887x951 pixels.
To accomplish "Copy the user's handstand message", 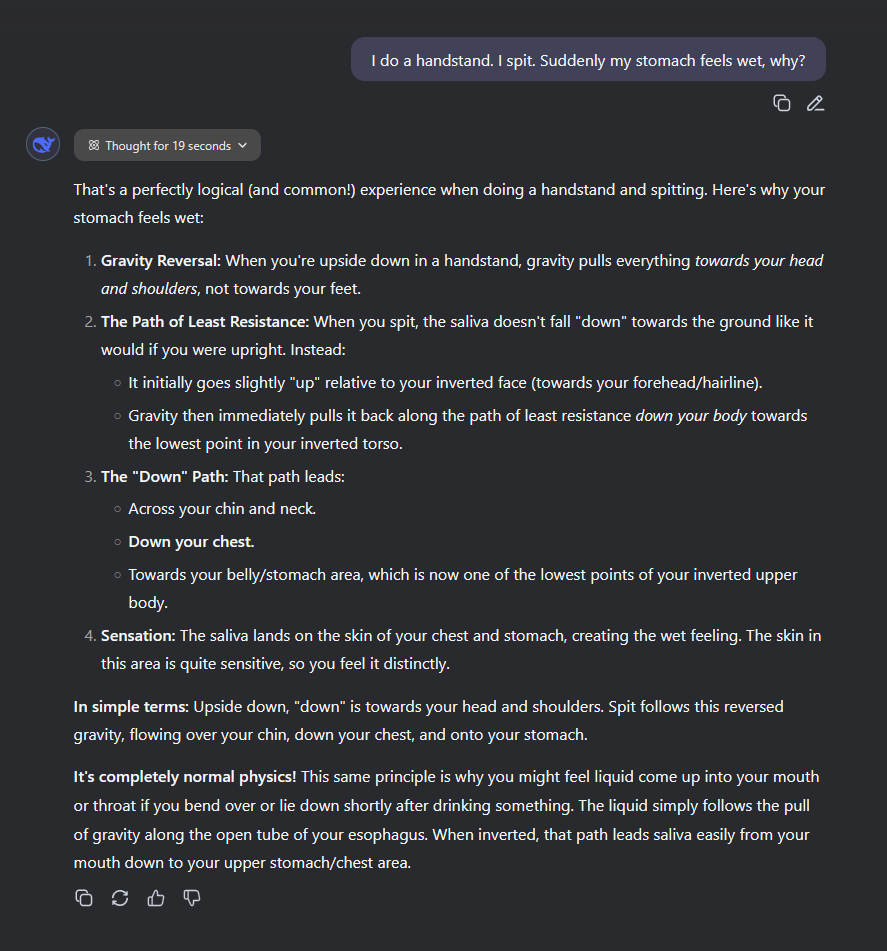I will tap(782, 103).
